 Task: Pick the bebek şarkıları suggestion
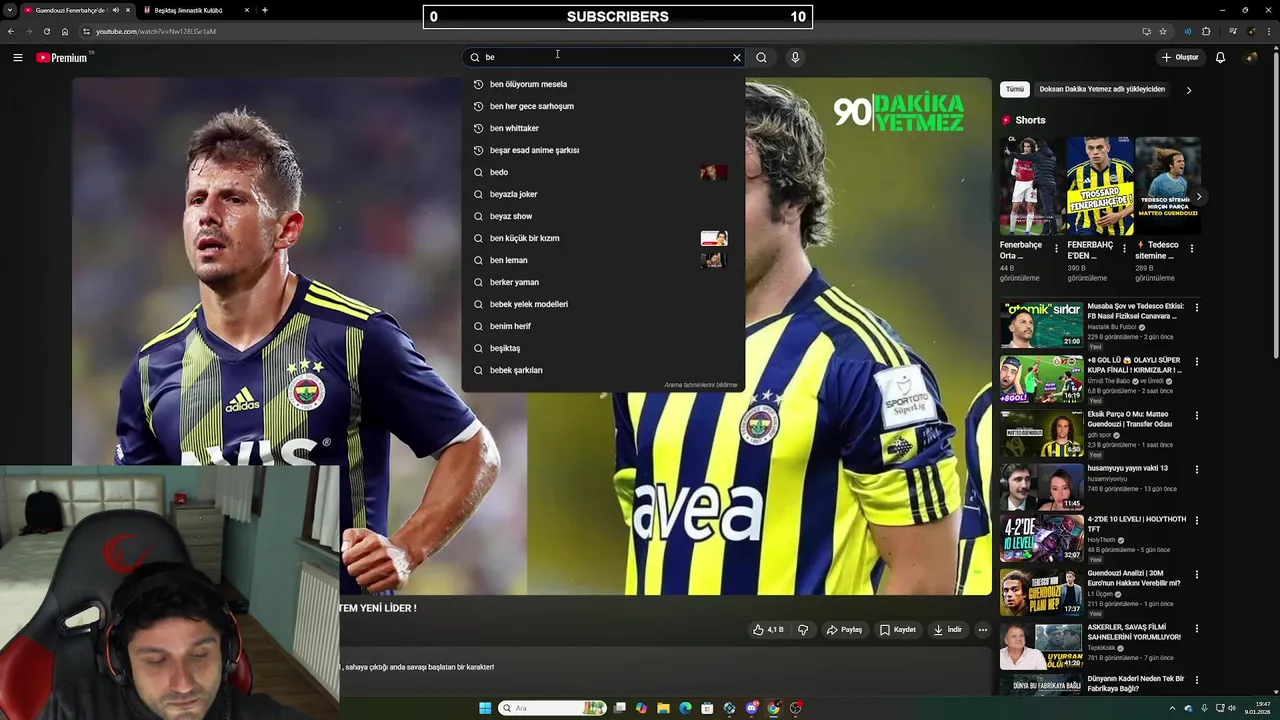[603, 370]
